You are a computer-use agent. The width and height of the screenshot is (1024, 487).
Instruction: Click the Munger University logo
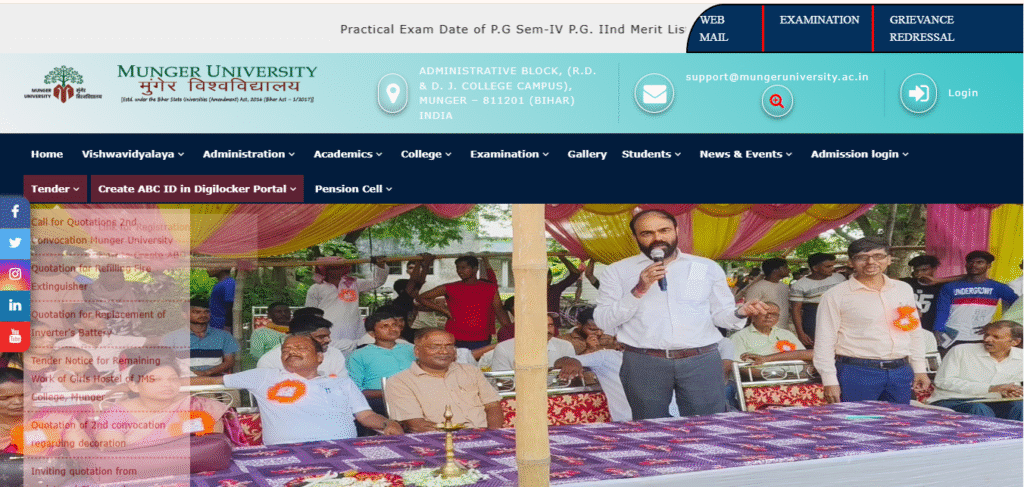(170, 83)
